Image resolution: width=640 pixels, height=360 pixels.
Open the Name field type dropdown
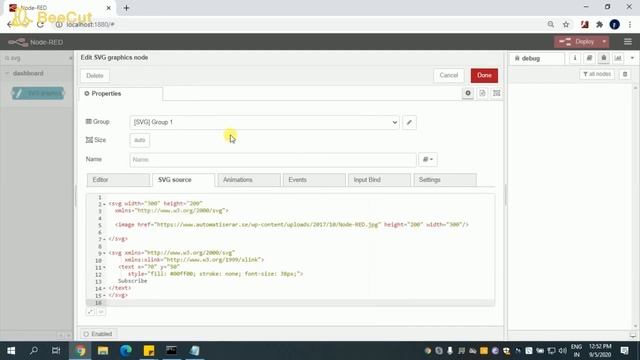point(428,160)
